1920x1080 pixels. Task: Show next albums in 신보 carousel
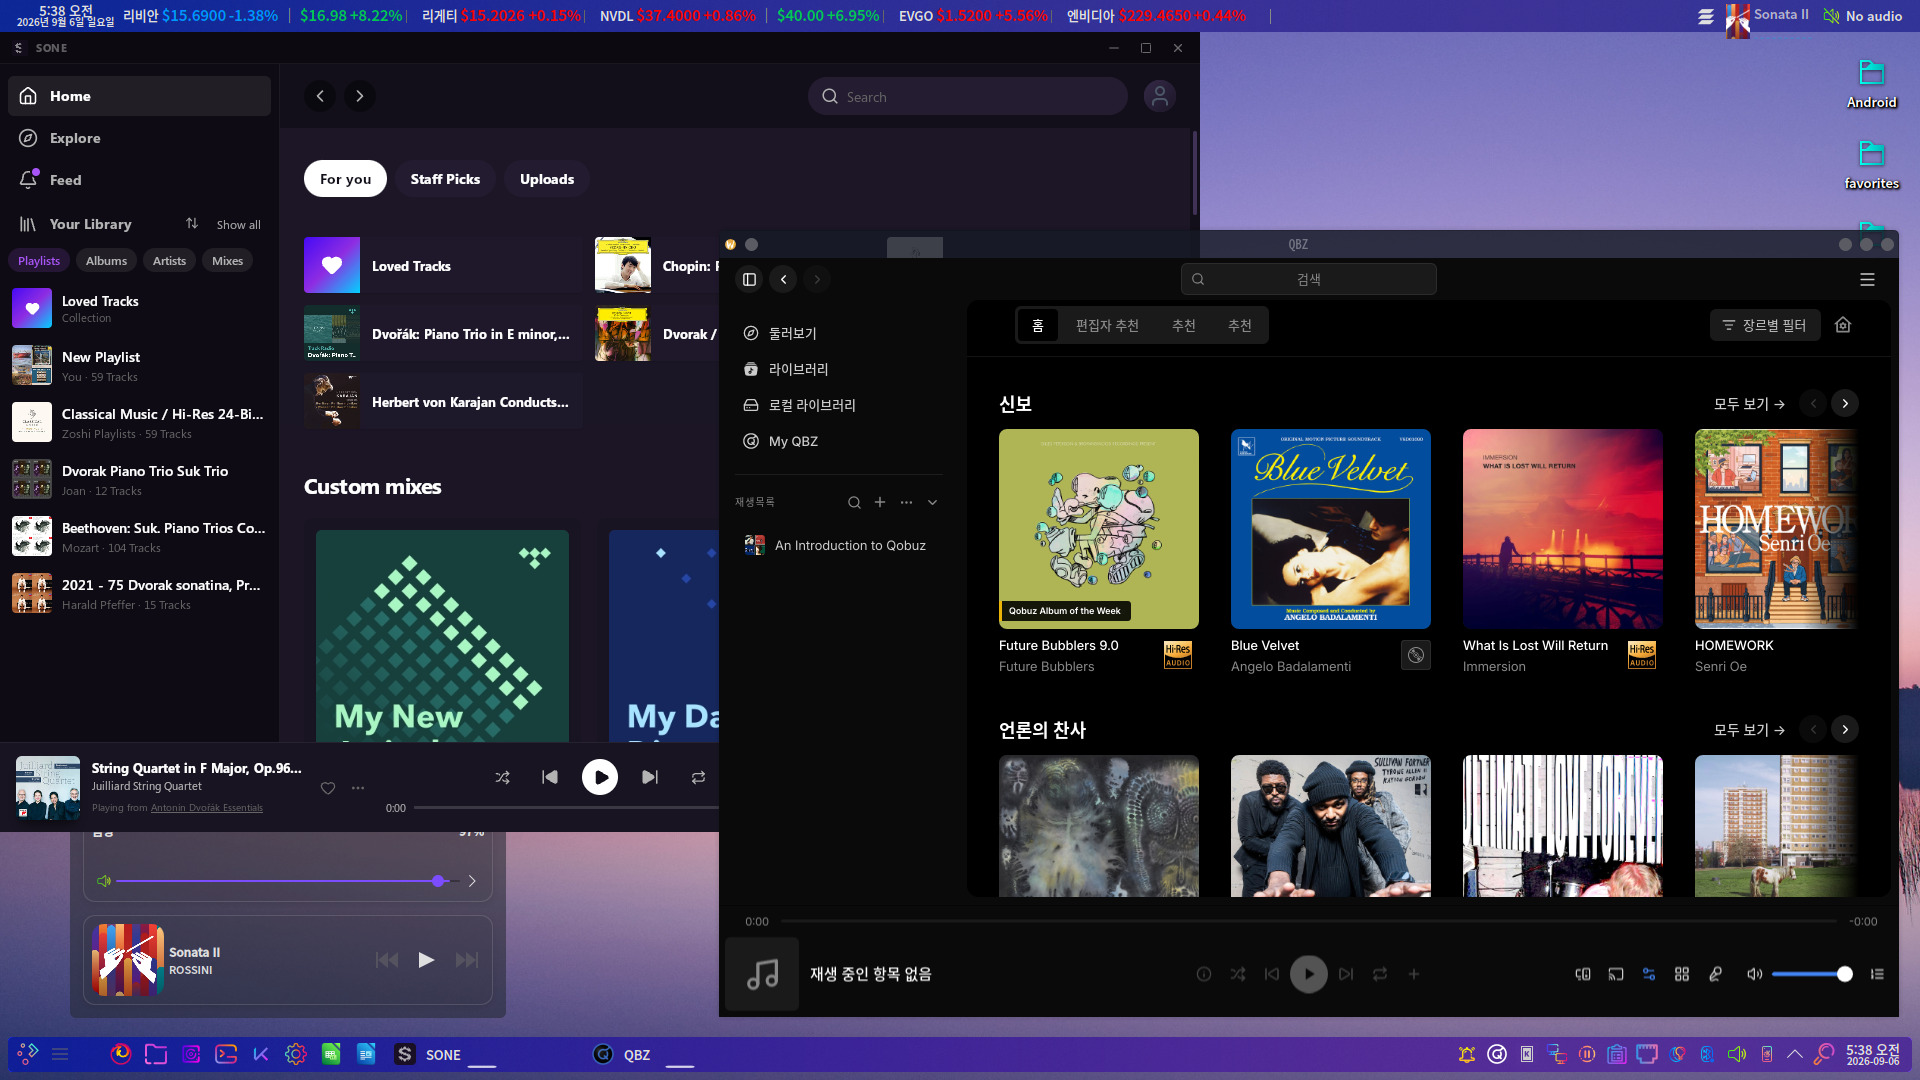(x=1845, y=404)
